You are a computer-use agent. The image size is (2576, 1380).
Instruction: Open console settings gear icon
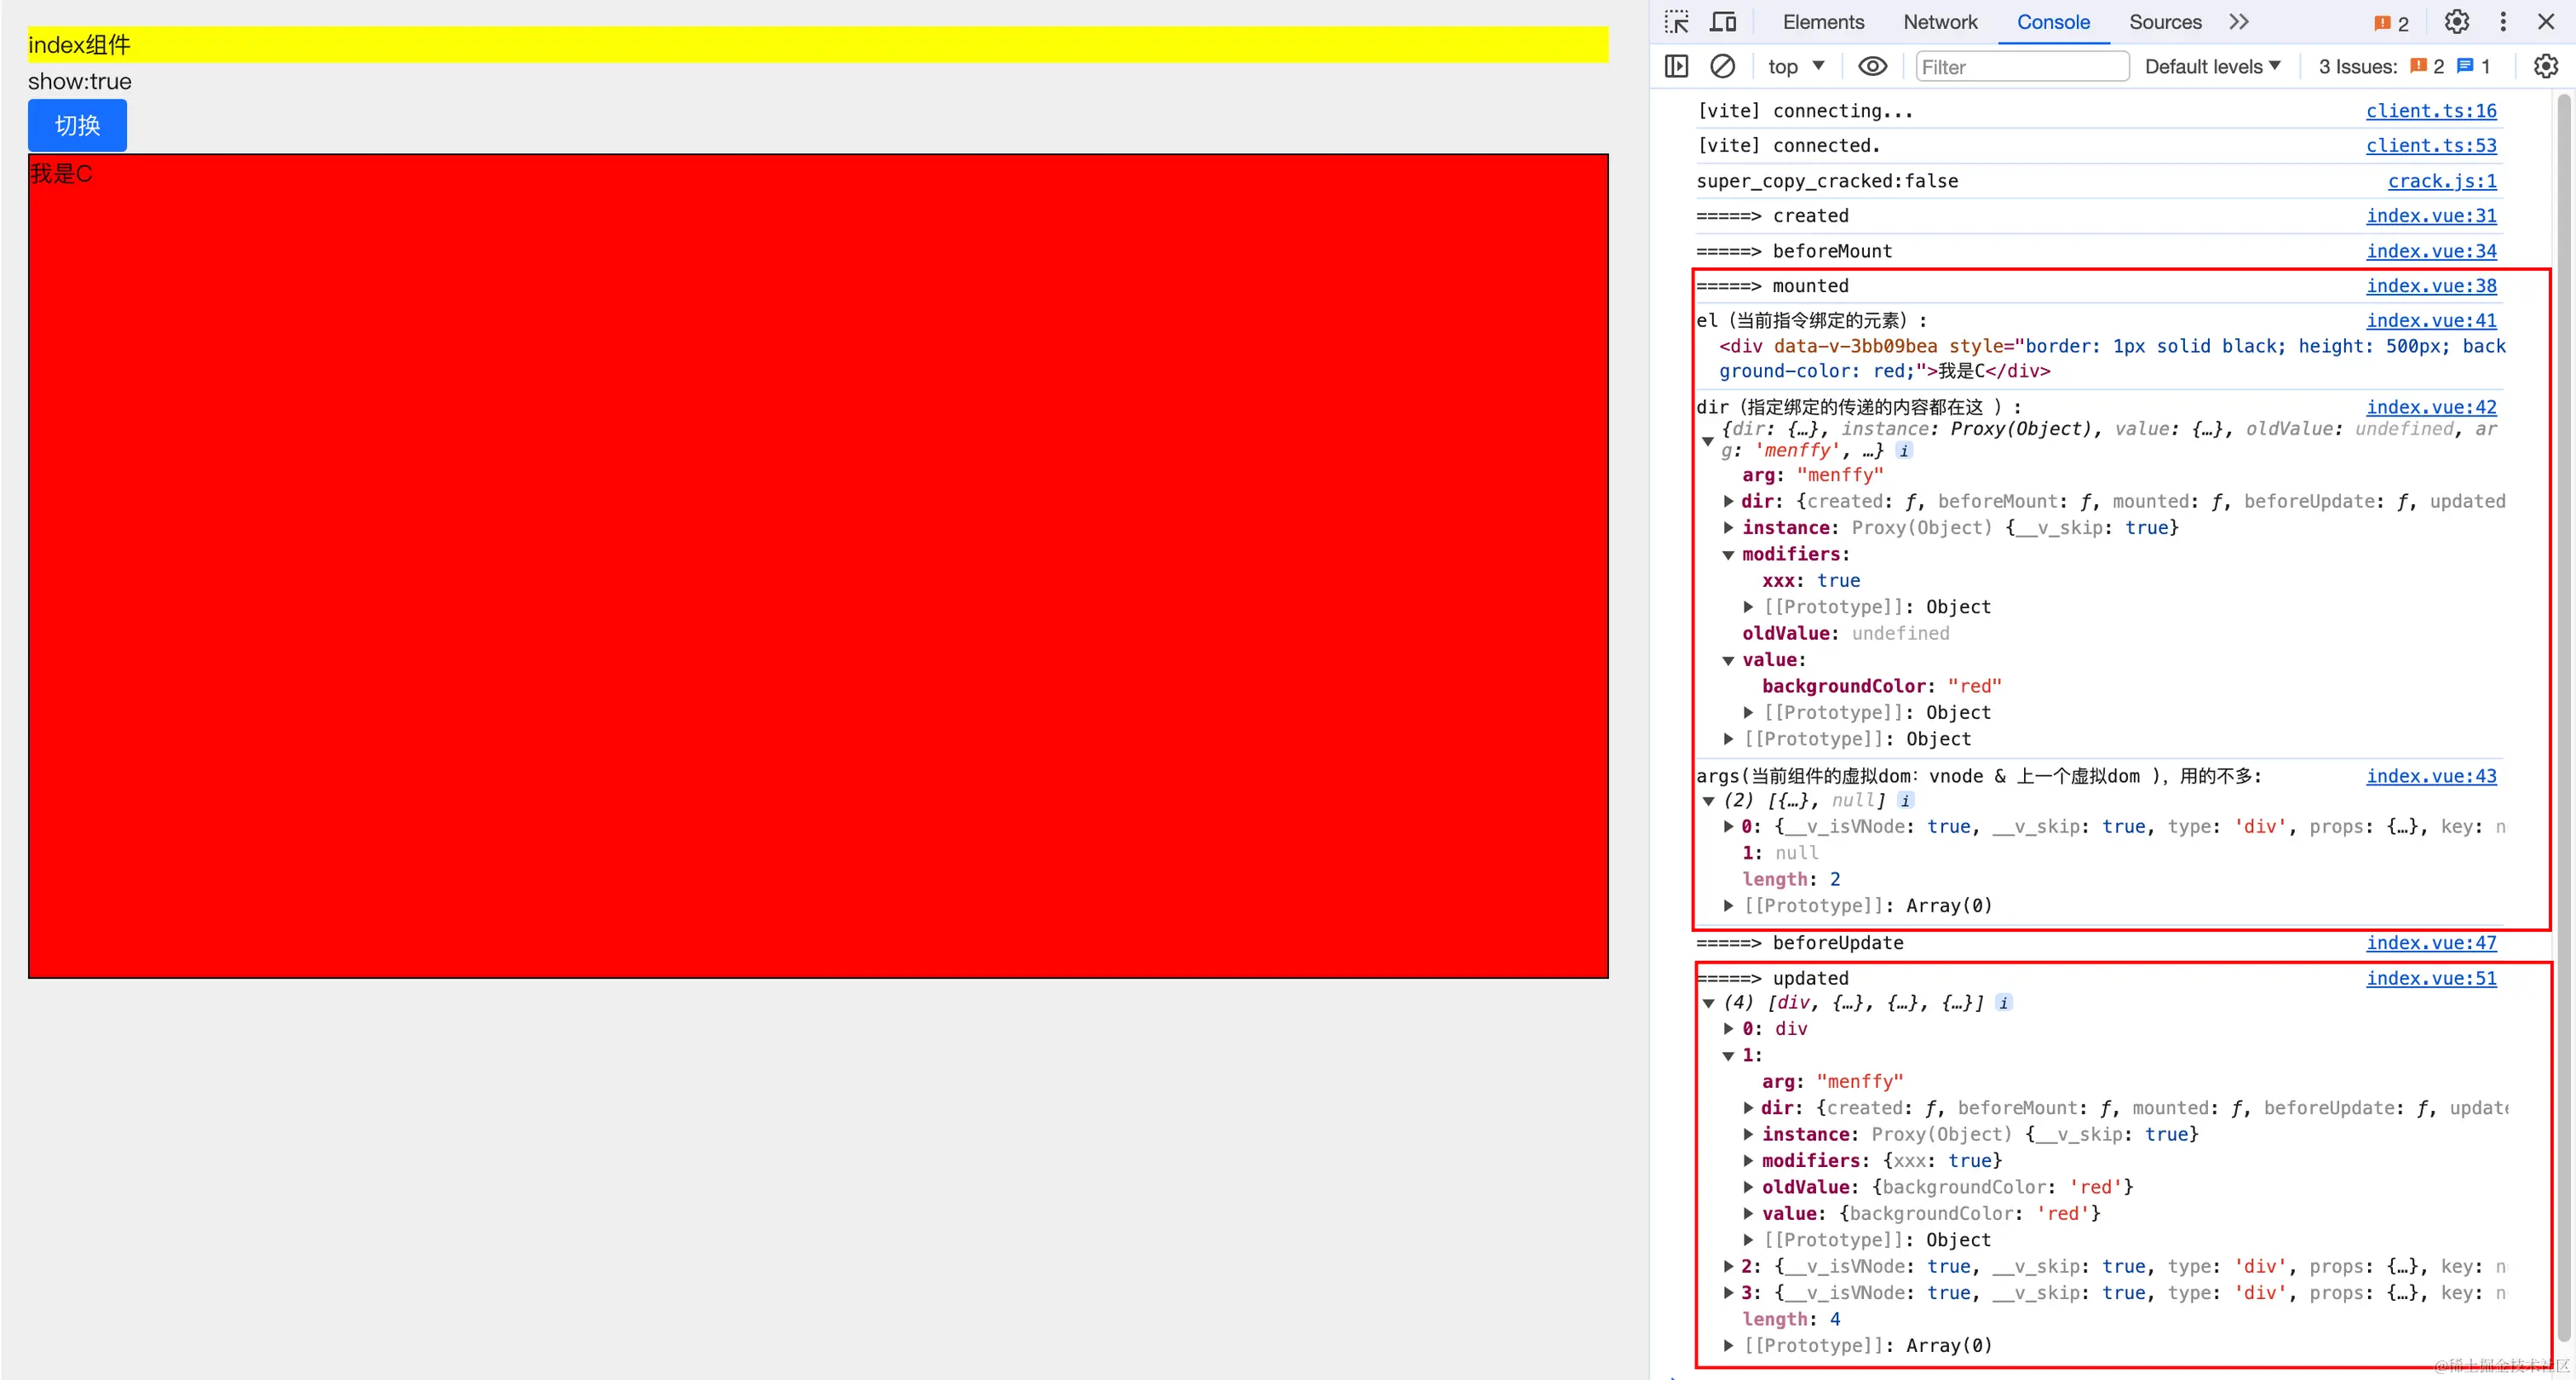[x=2545, y=66]
